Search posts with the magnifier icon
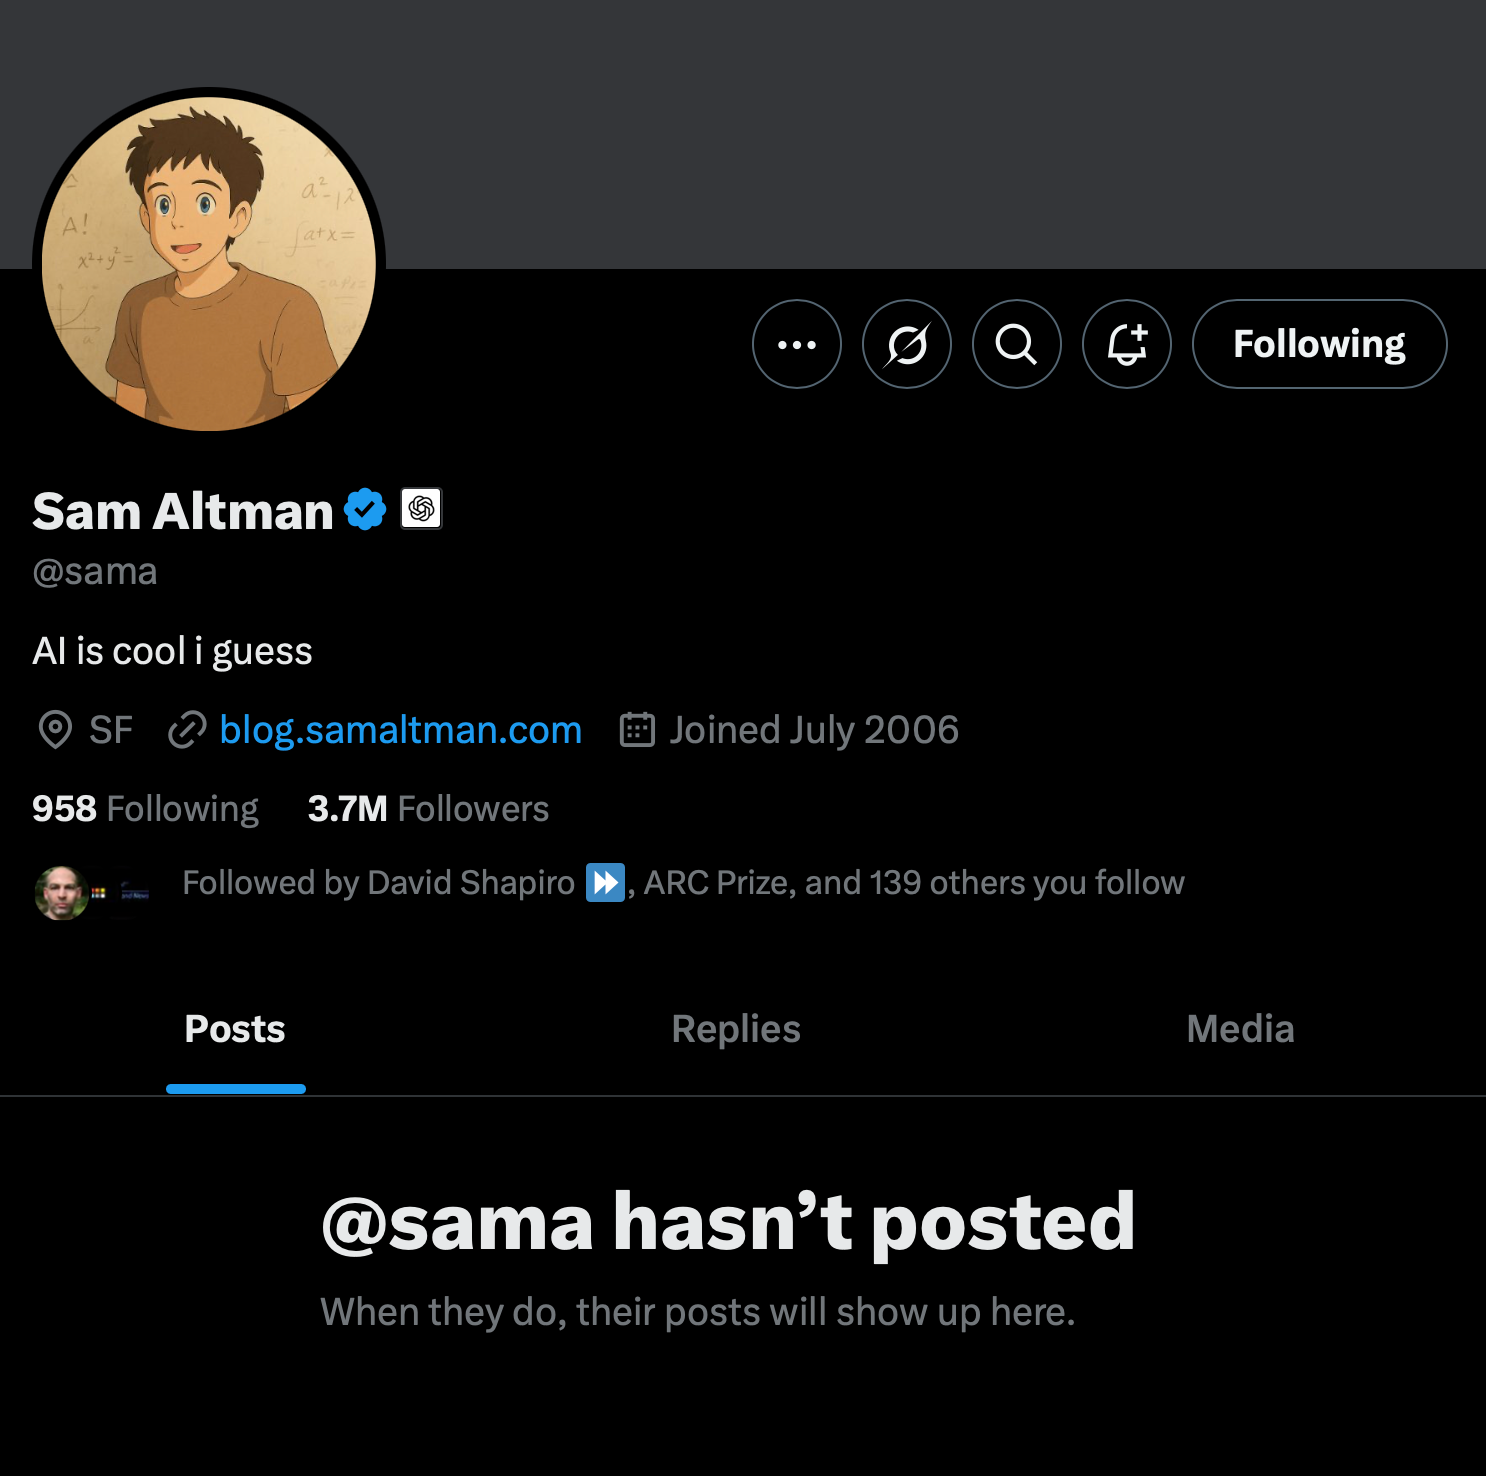The width and height of the screenshot is (1486, 1476). (1016, 344)
